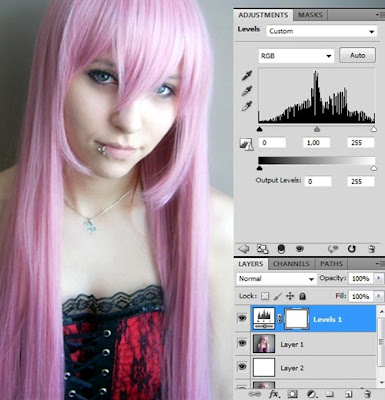Click the lock transparent pixels icon
The image size is (385, 400).
265,296
